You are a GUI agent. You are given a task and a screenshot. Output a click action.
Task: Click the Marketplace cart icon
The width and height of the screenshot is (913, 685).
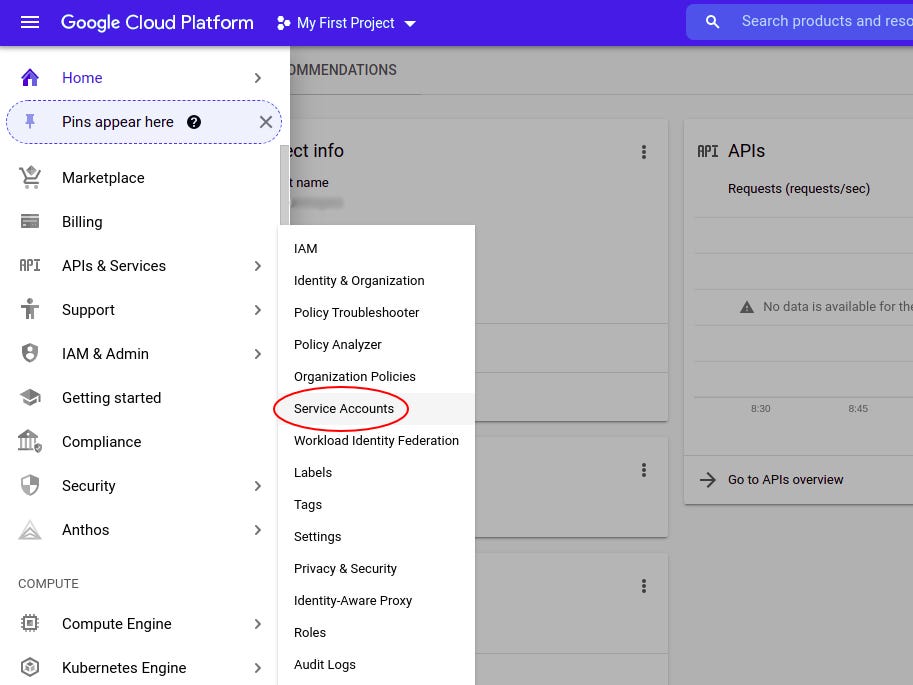pos(30,178)
